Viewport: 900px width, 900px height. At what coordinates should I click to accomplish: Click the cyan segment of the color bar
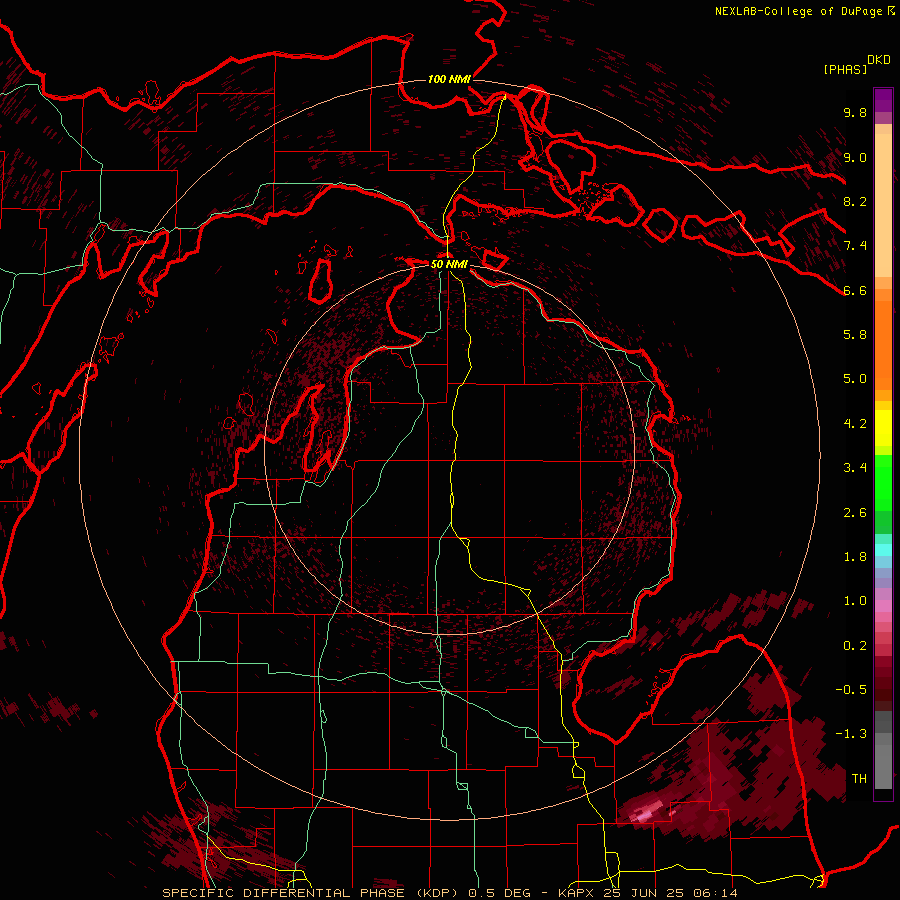coord(883,549)
